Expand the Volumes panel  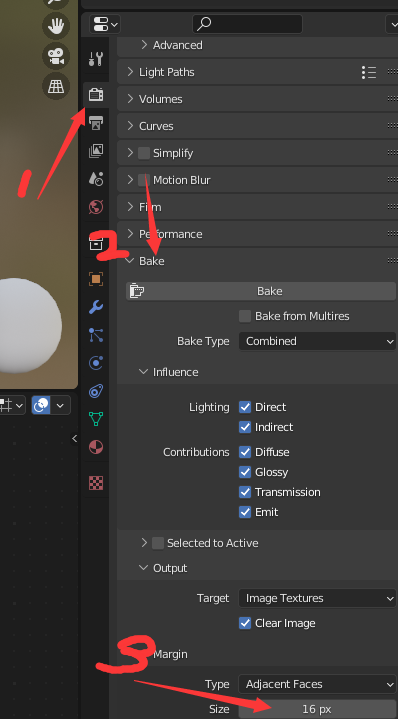[x=130, y=99]
